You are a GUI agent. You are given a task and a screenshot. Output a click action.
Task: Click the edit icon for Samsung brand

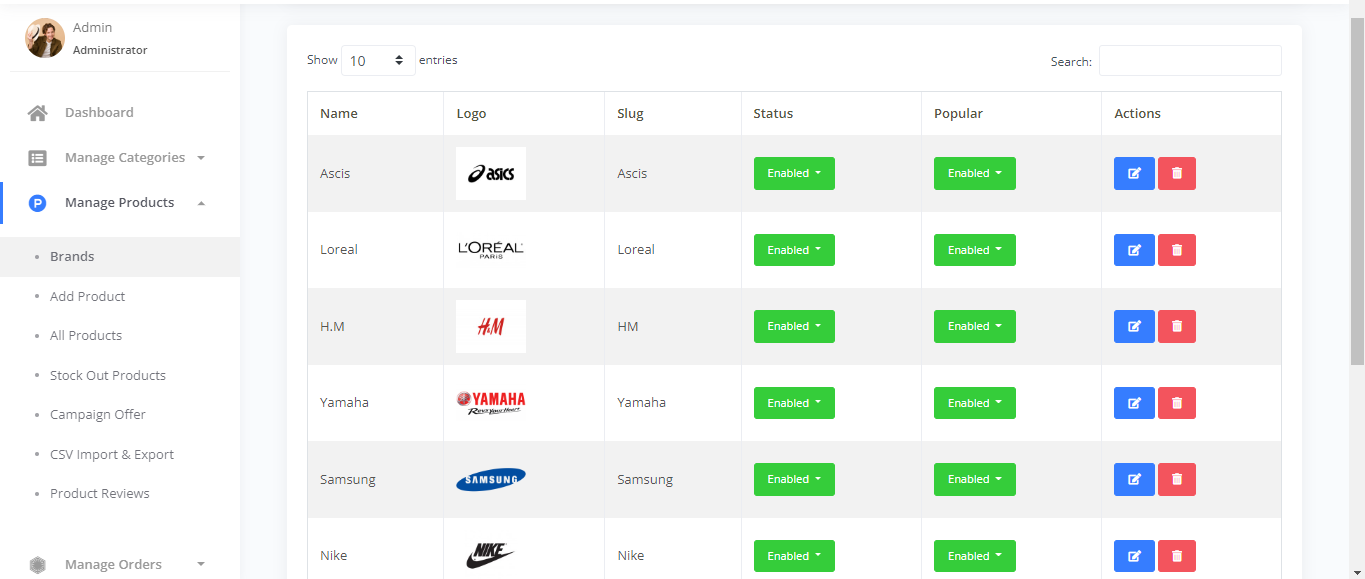(1134, 479)
